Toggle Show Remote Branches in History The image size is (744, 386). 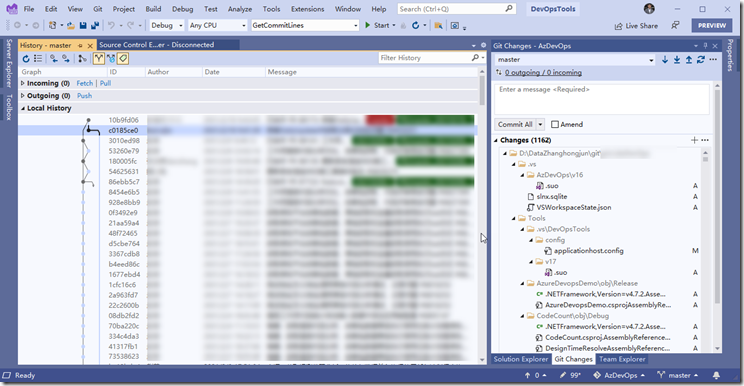(x=111, y=58)
